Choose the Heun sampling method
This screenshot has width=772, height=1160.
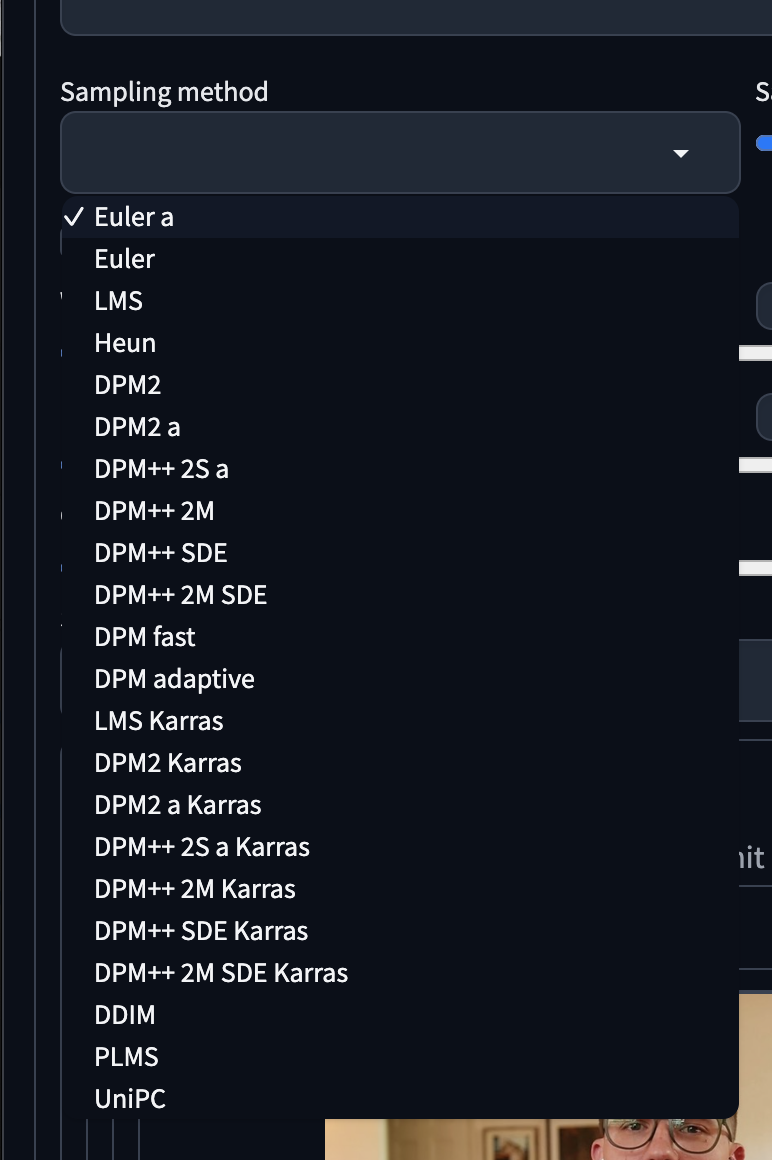point(125,342)
